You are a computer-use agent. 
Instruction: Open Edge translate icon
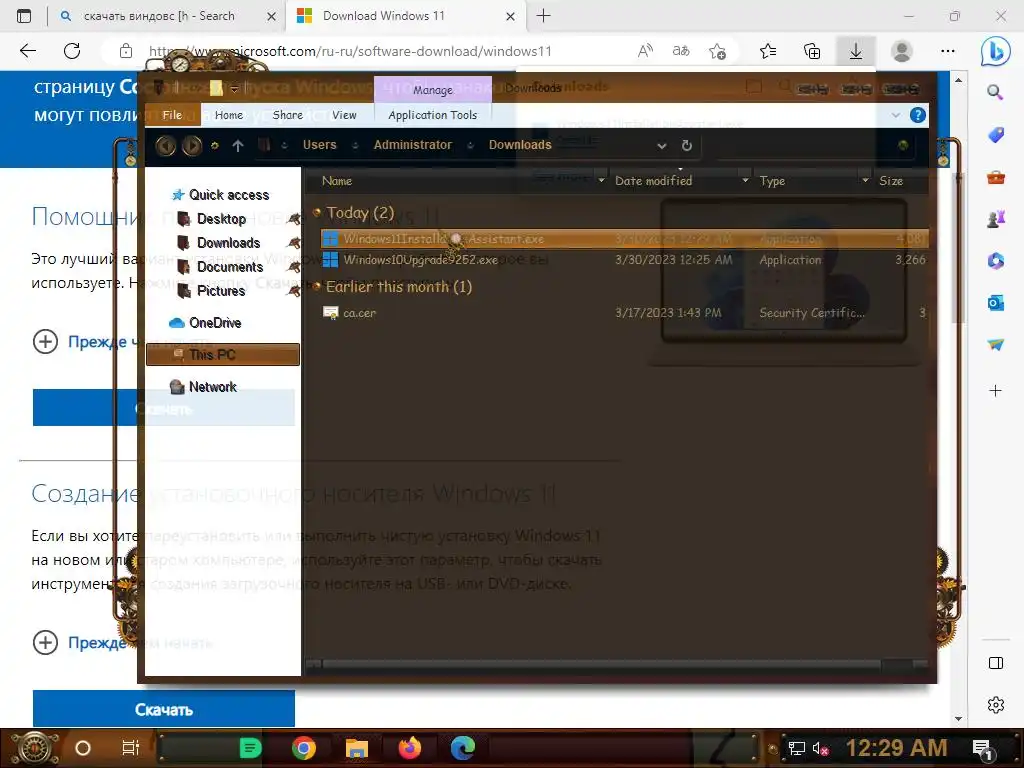coord(680,51)
